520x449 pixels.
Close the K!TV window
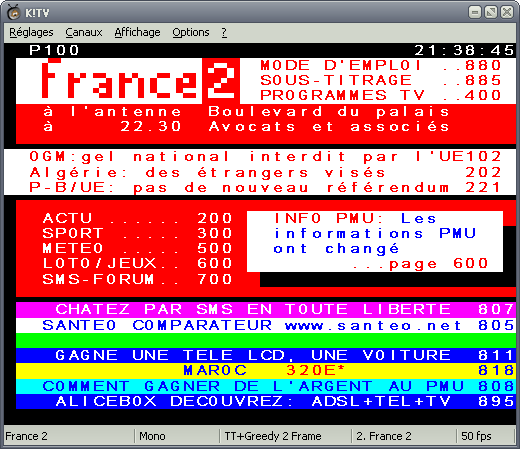coord(507,12)
